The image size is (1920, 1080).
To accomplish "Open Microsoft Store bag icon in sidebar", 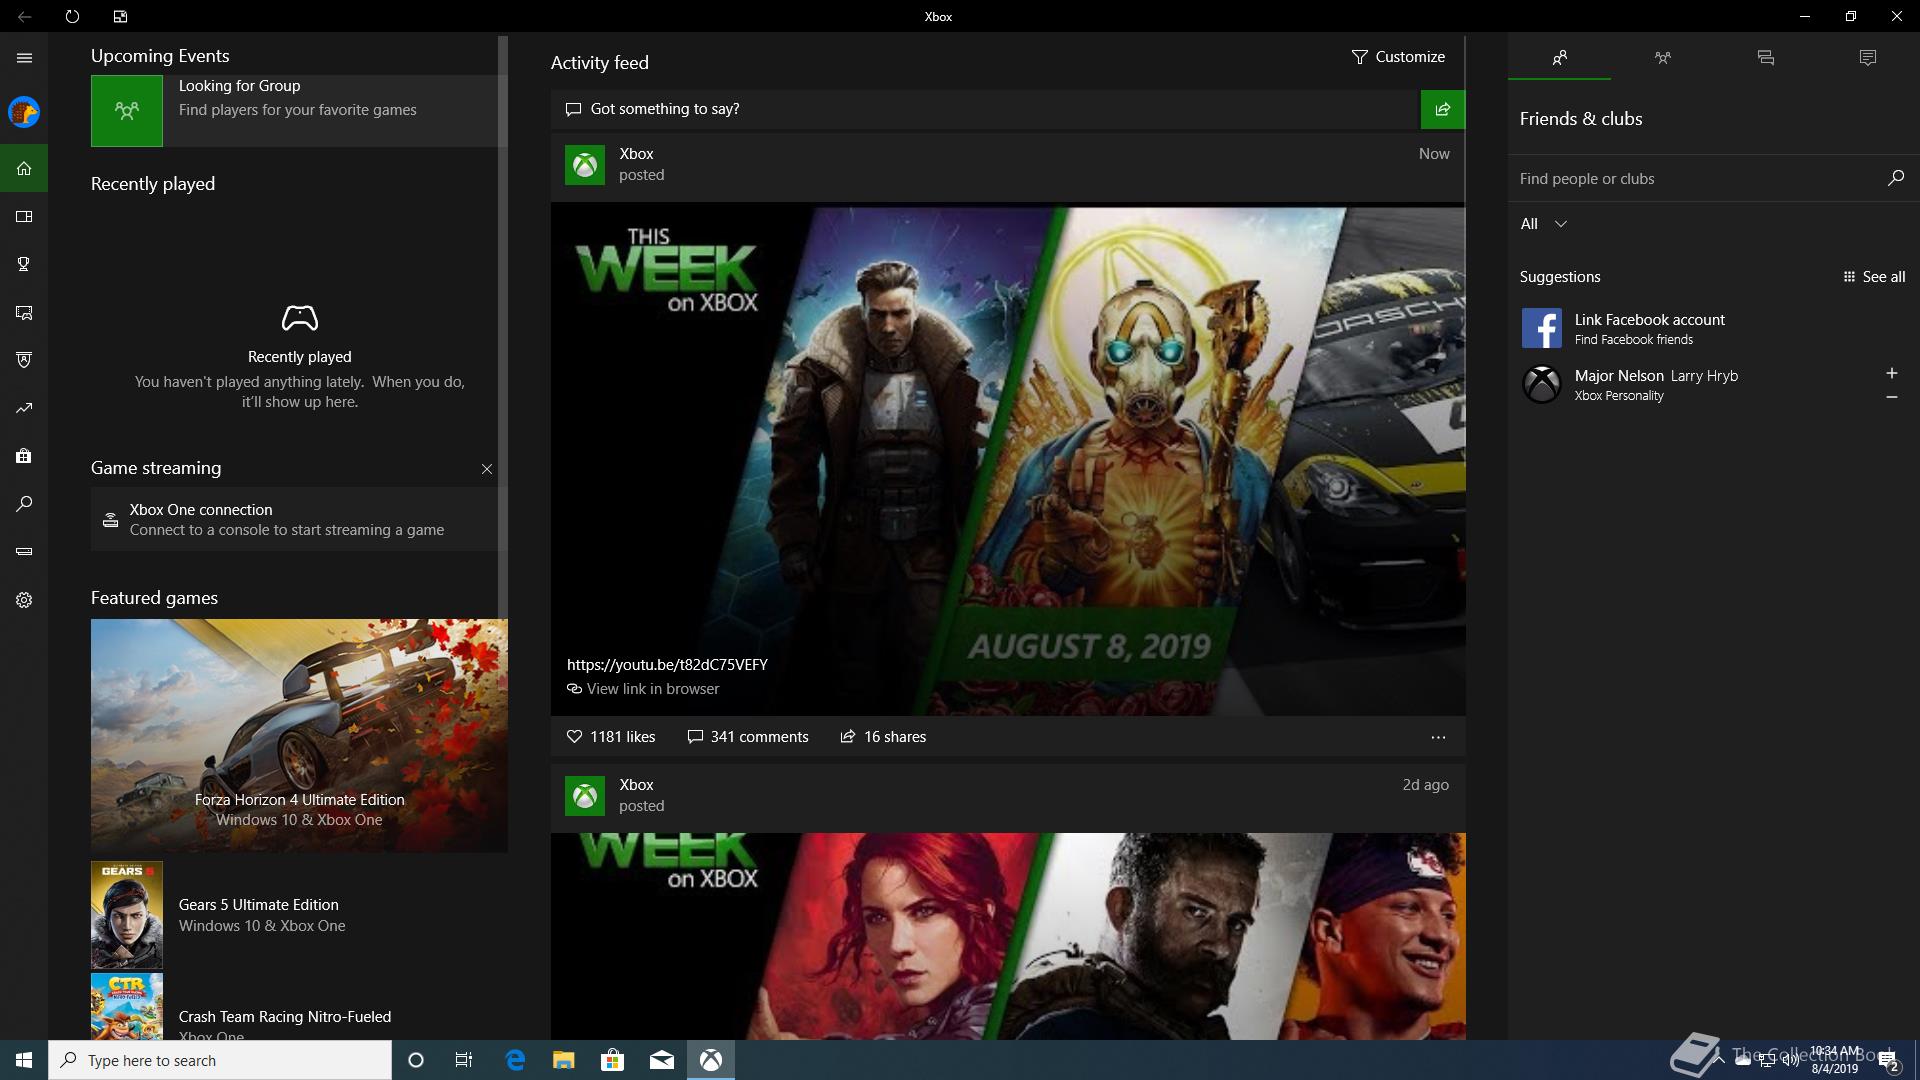I will click(x=24, y=456).
